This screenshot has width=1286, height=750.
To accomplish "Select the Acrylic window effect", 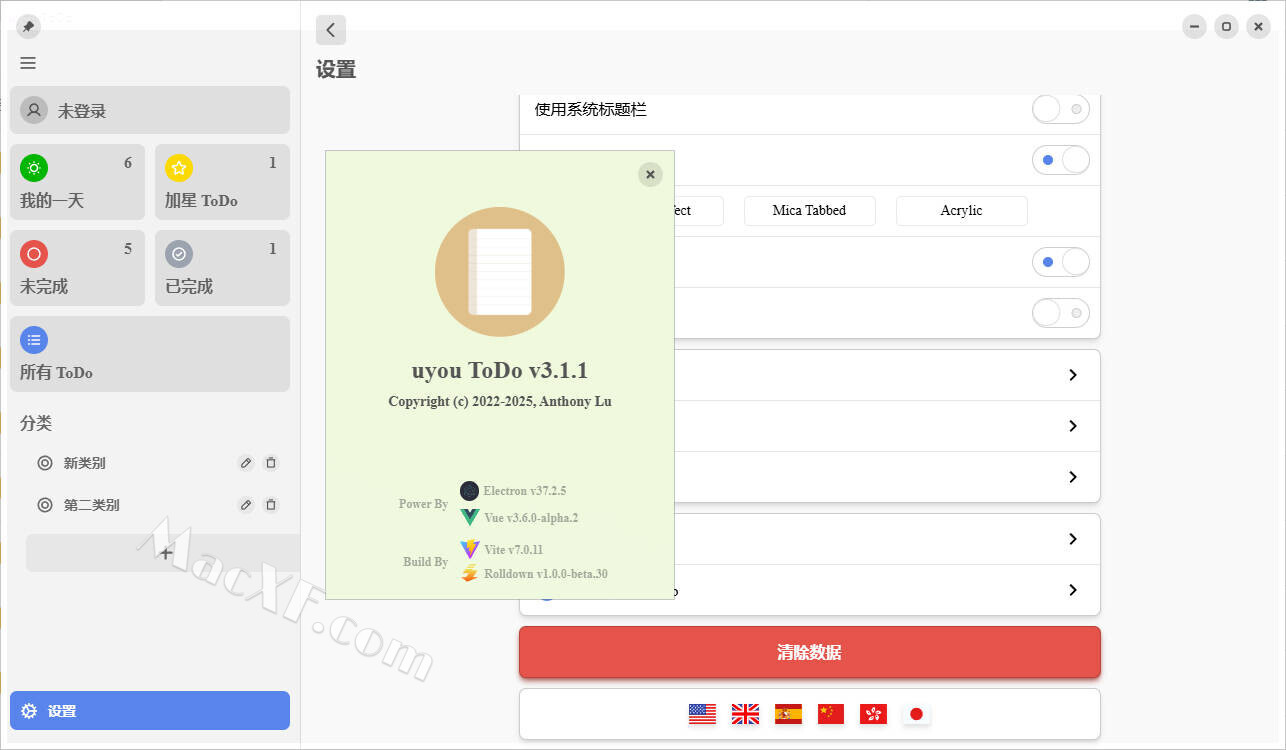I will click(x=961, y=211).
